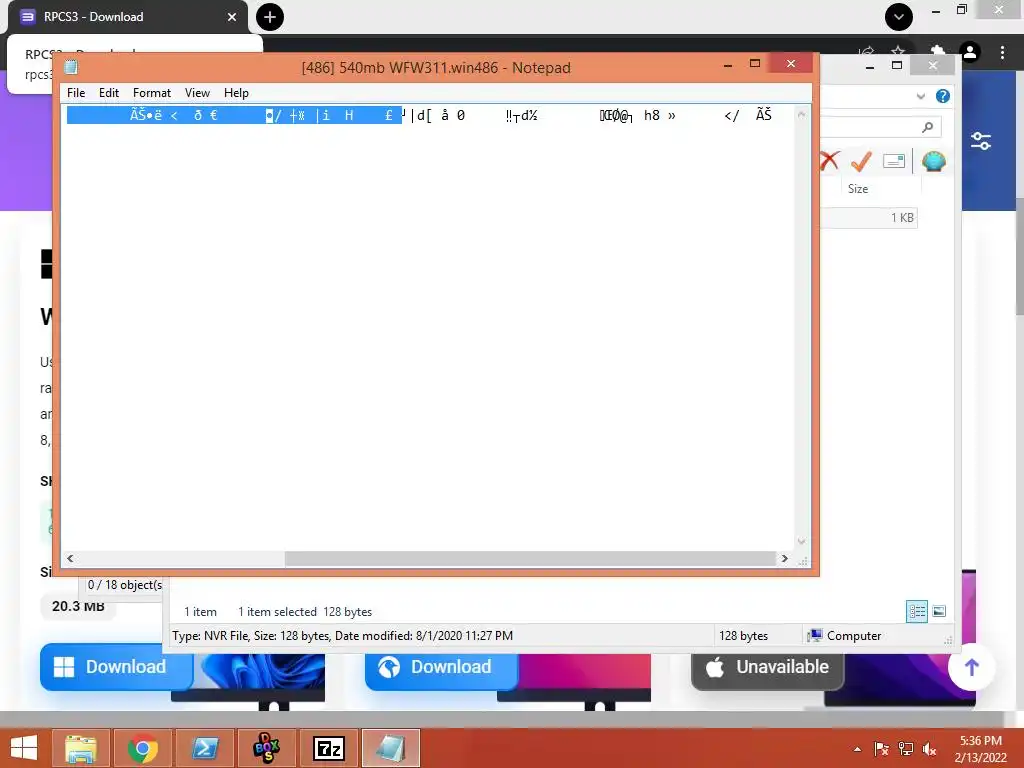The image size is (1024, 768).
Task: Click the '1 item selected 128 bytes' status
Action: tap(305, 612)
